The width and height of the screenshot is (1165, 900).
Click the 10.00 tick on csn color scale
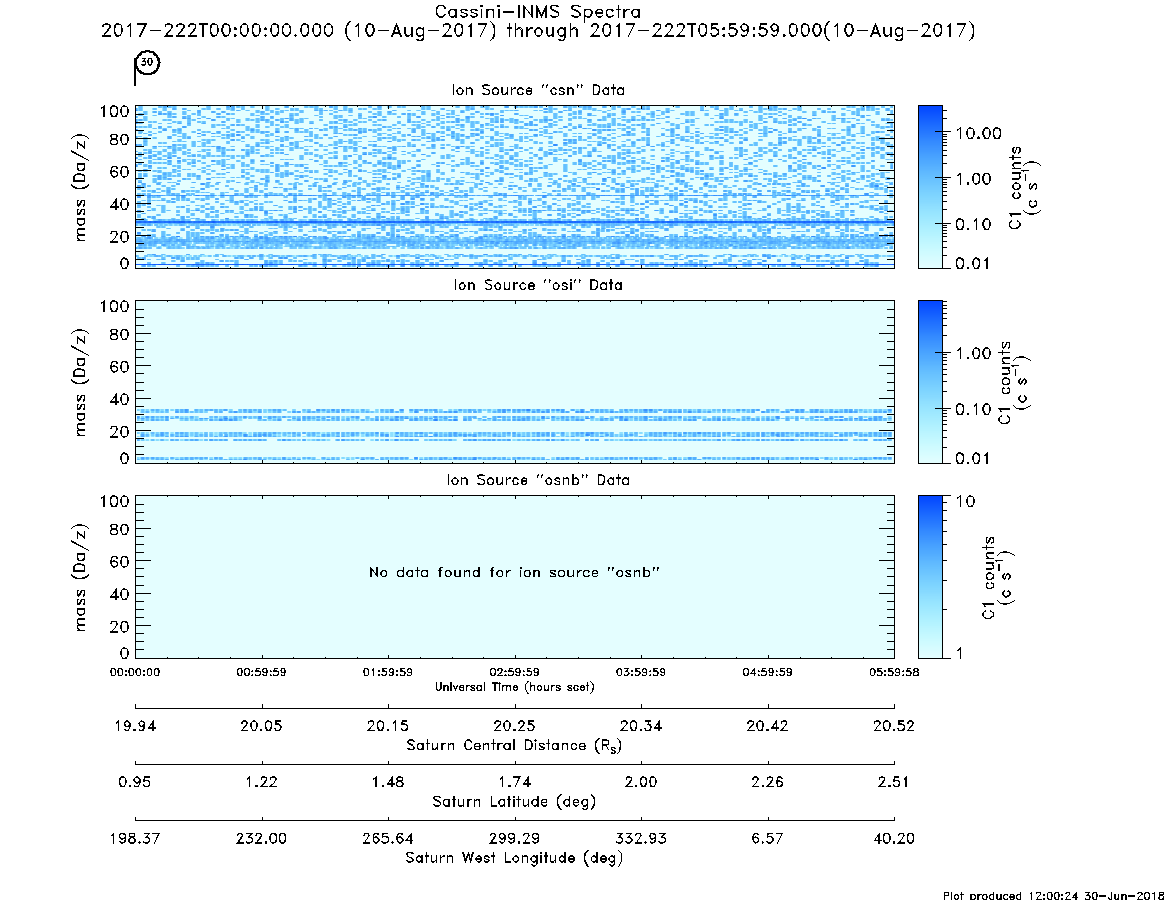(979, 133)
